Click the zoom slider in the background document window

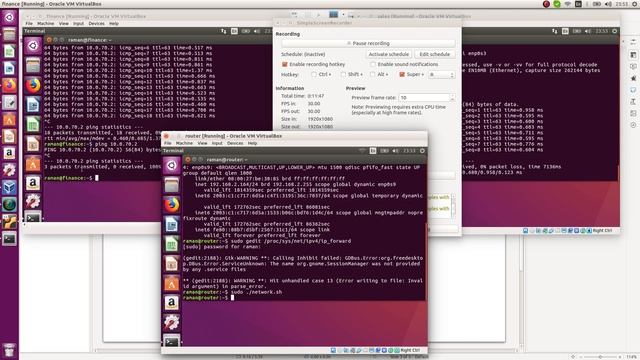coord(600,357)
